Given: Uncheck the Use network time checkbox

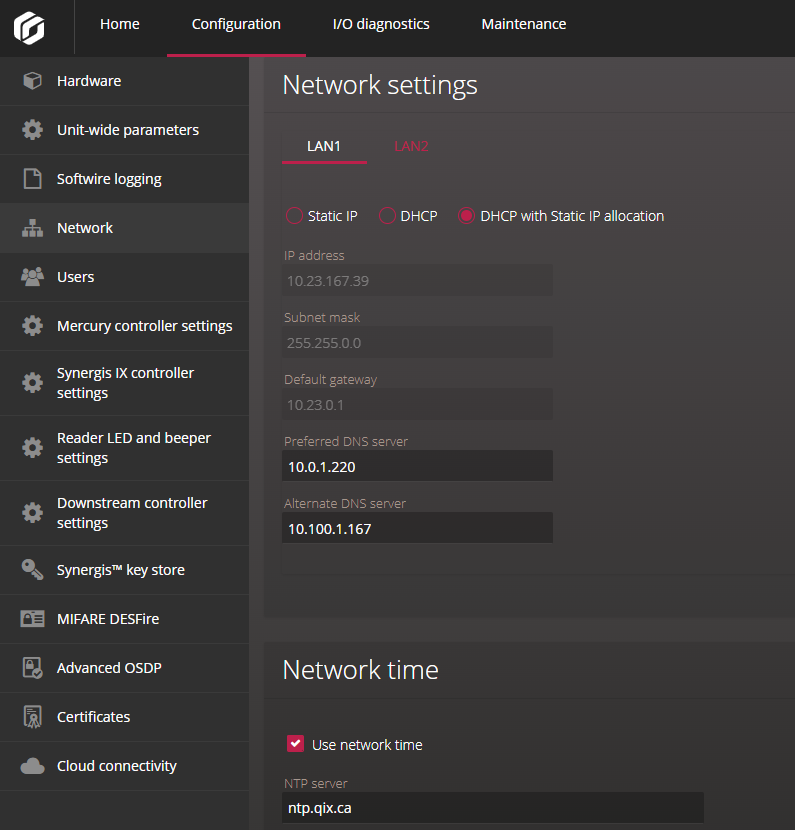Looking at the screenshot, I should pyautogui.click(x=295, y=744).
